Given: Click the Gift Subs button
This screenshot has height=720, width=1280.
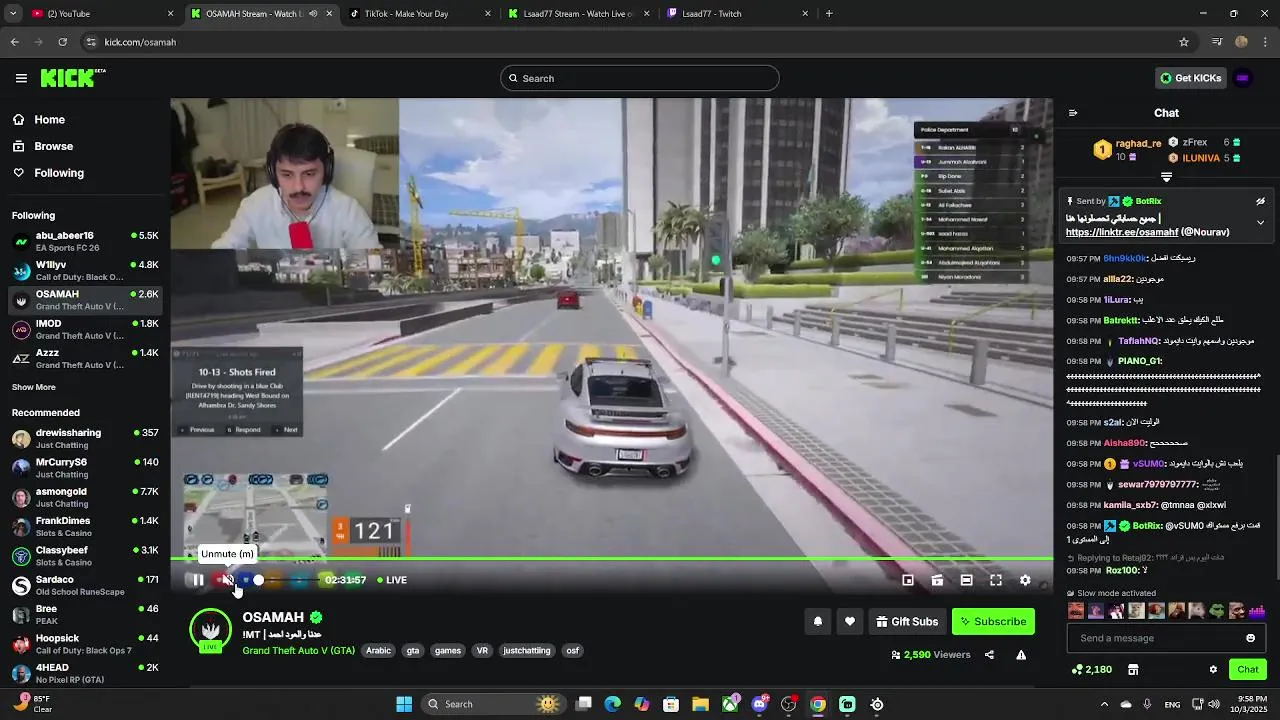Looking at the screenshot, I should coord(907,621).
